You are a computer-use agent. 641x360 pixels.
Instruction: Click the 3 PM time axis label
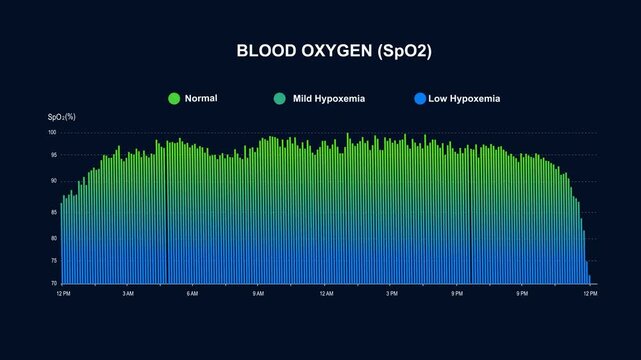[x=392, y=293]
